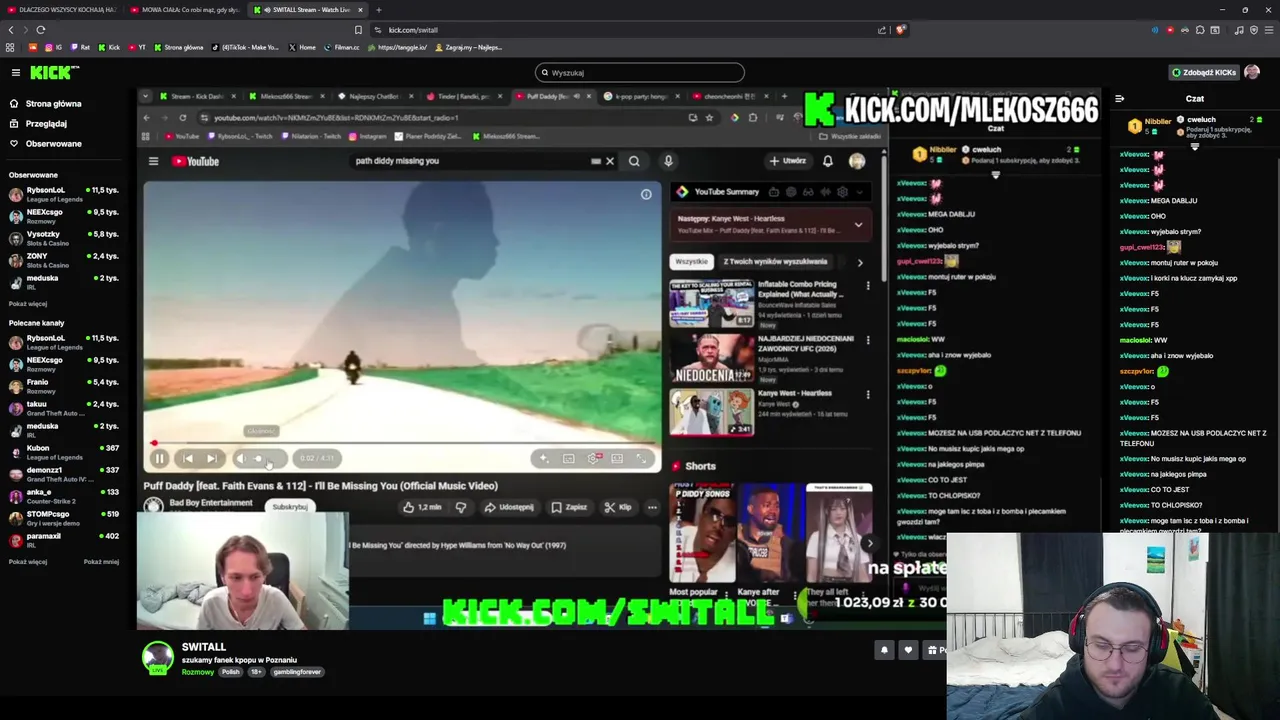Open the Kick sidebar hamburger menu

tap(16, 72)
